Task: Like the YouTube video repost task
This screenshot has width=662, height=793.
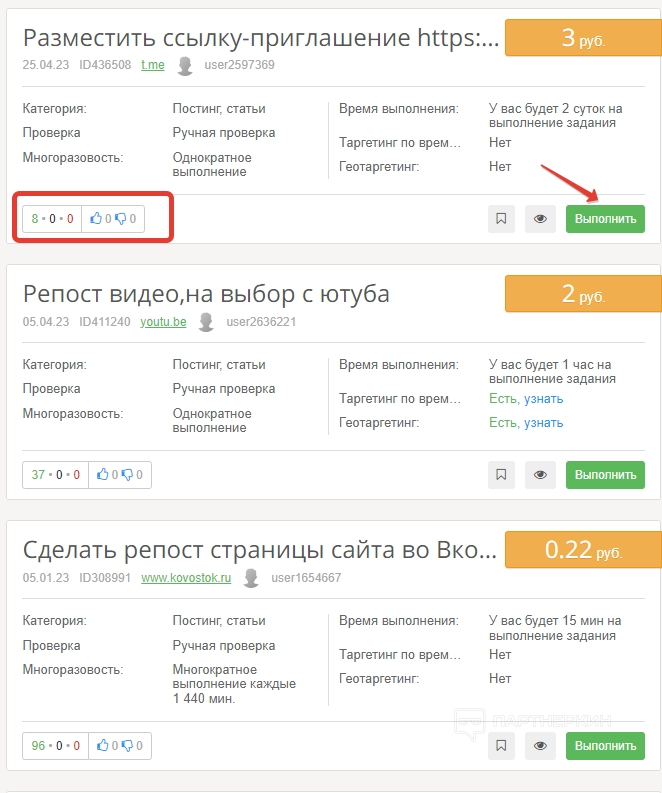Action: [105, 475]
